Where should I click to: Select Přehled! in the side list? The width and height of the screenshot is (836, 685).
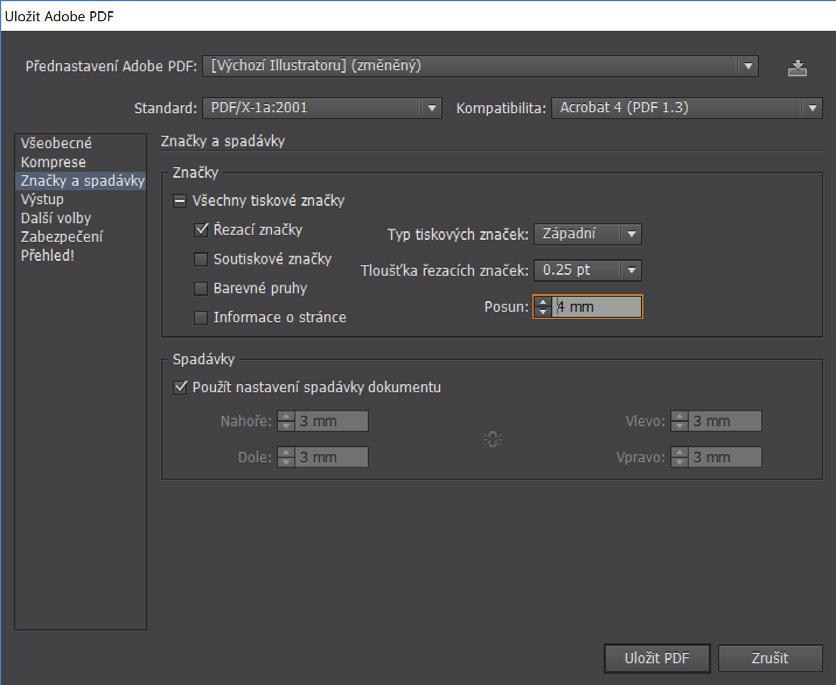click(x=81, y=255)
